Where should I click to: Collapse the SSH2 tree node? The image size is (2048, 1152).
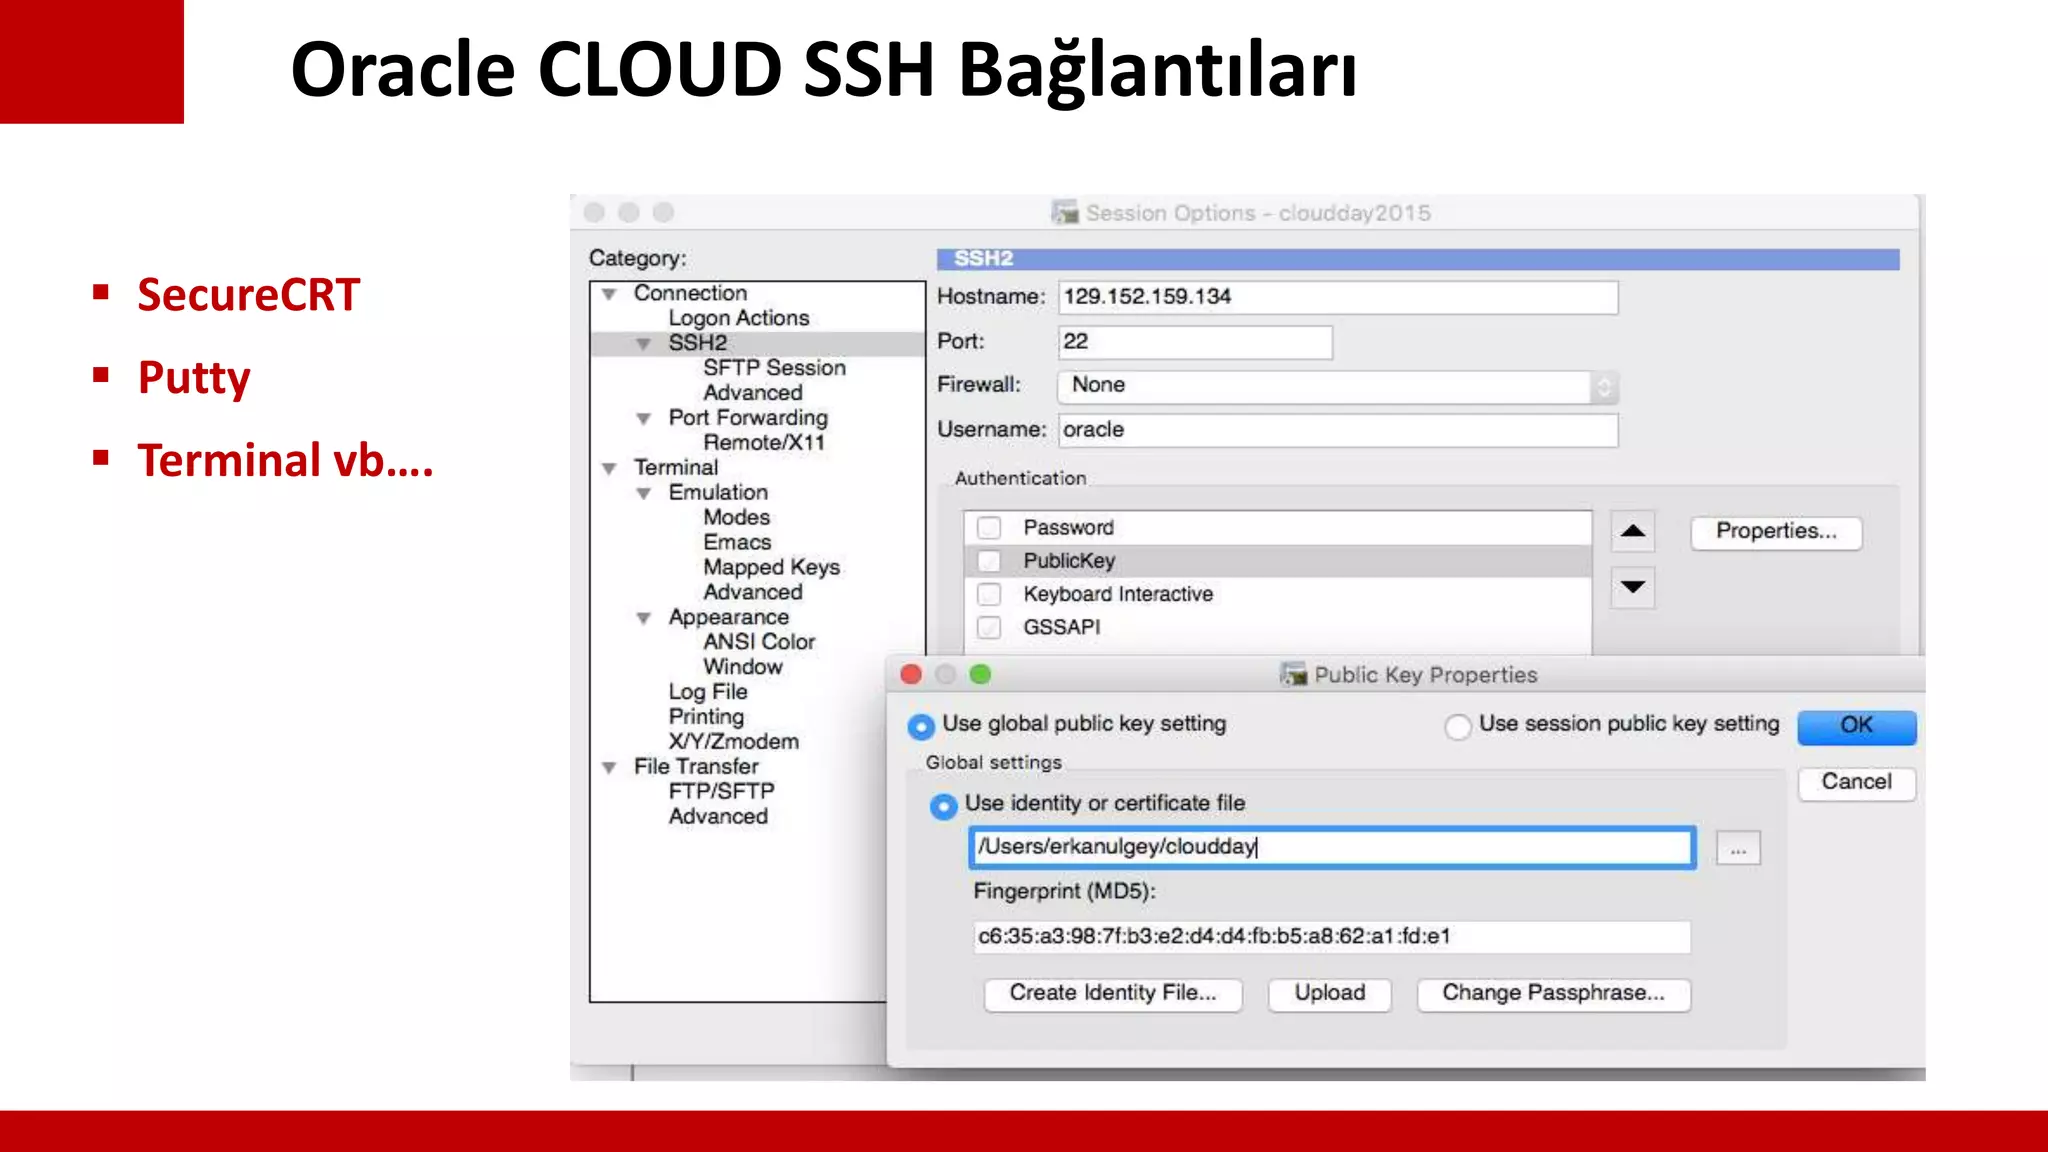pos(644,344)
